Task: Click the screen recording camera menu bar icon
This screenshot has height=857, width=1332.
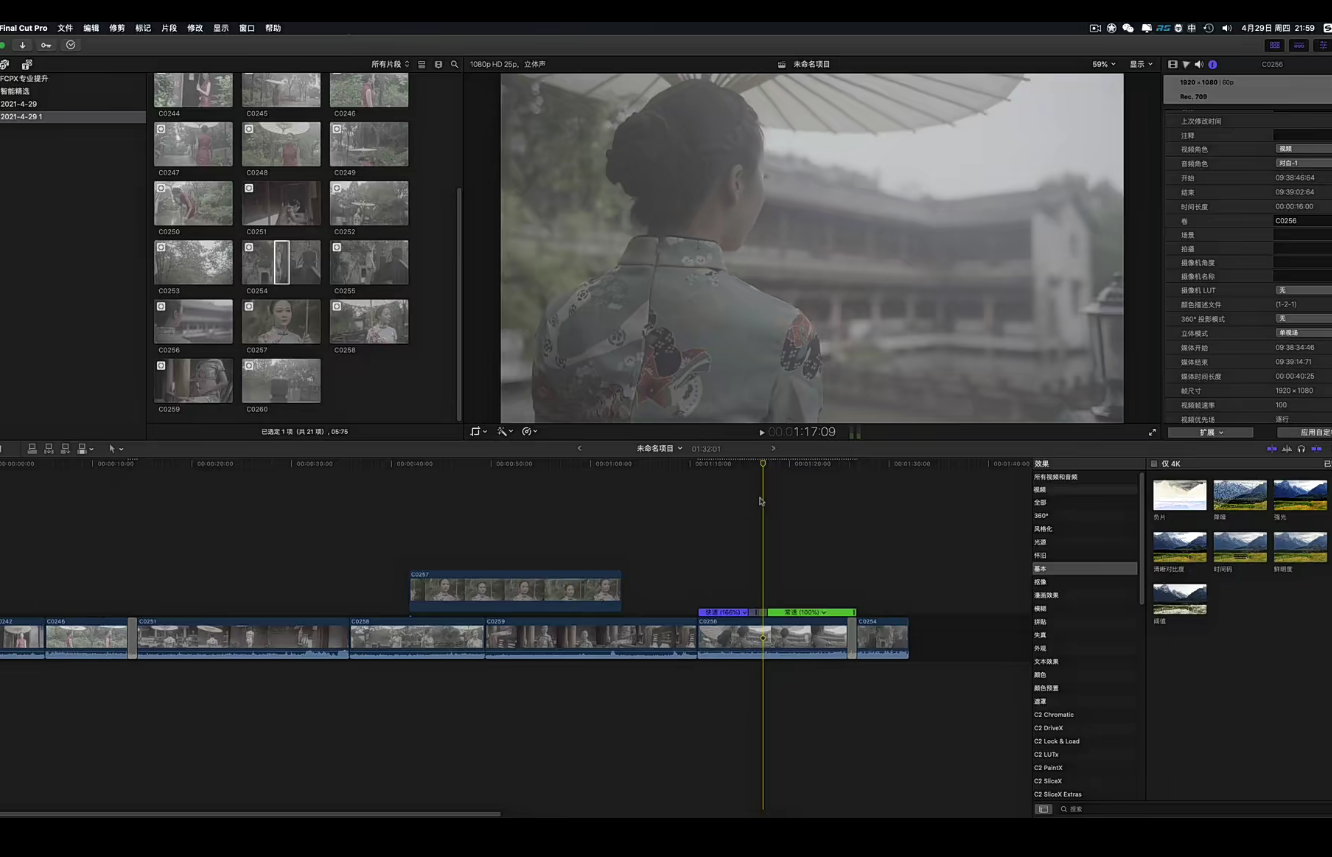Action: coord(1095,28)
